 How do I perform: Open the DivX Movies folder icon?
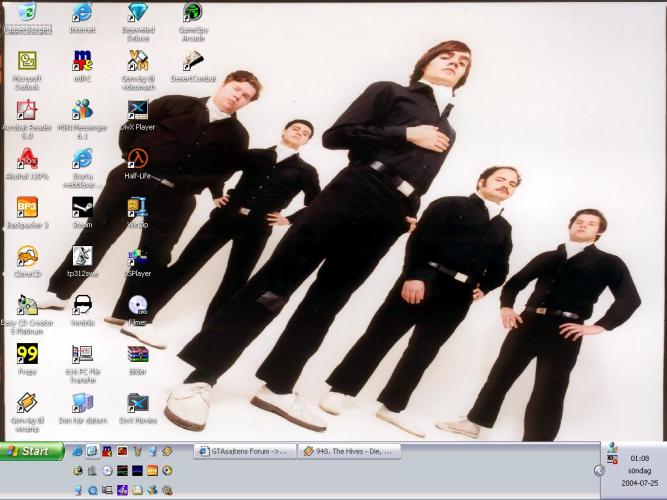pyautogui.click(x=138, y=402)
